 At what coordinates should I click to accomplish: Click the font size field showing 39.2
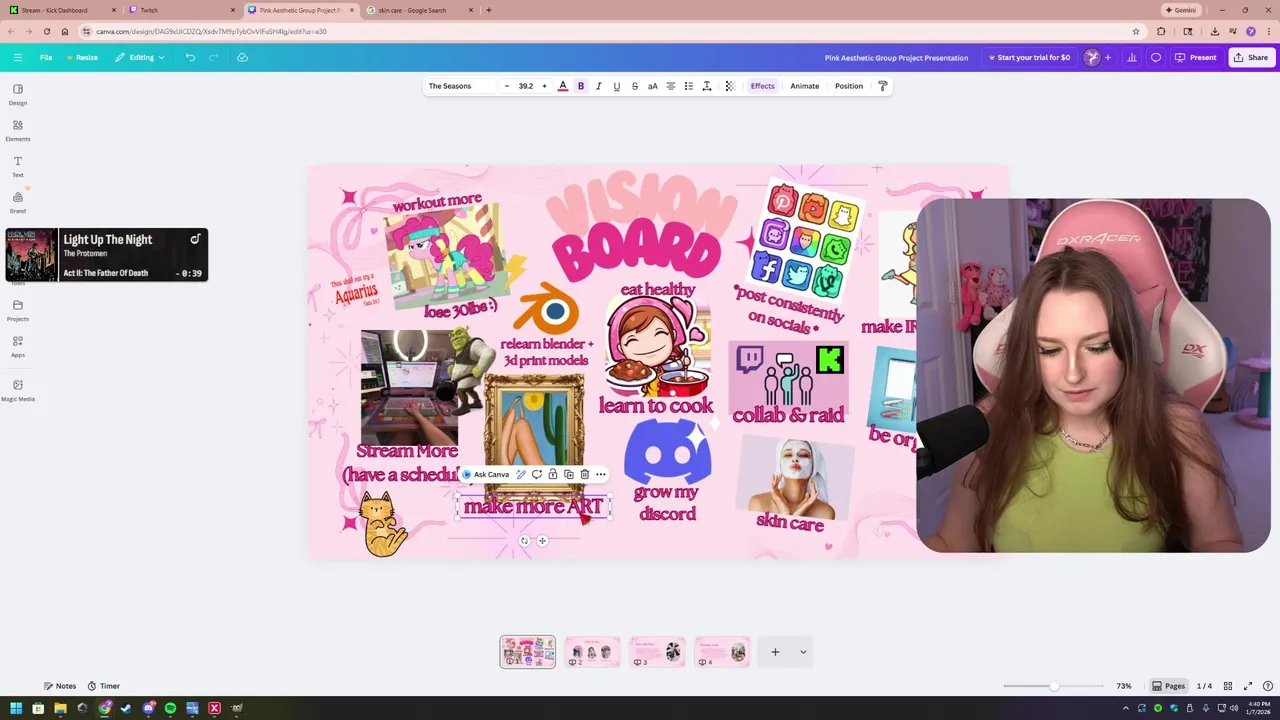pyautogui.click(x=526, y=86)
